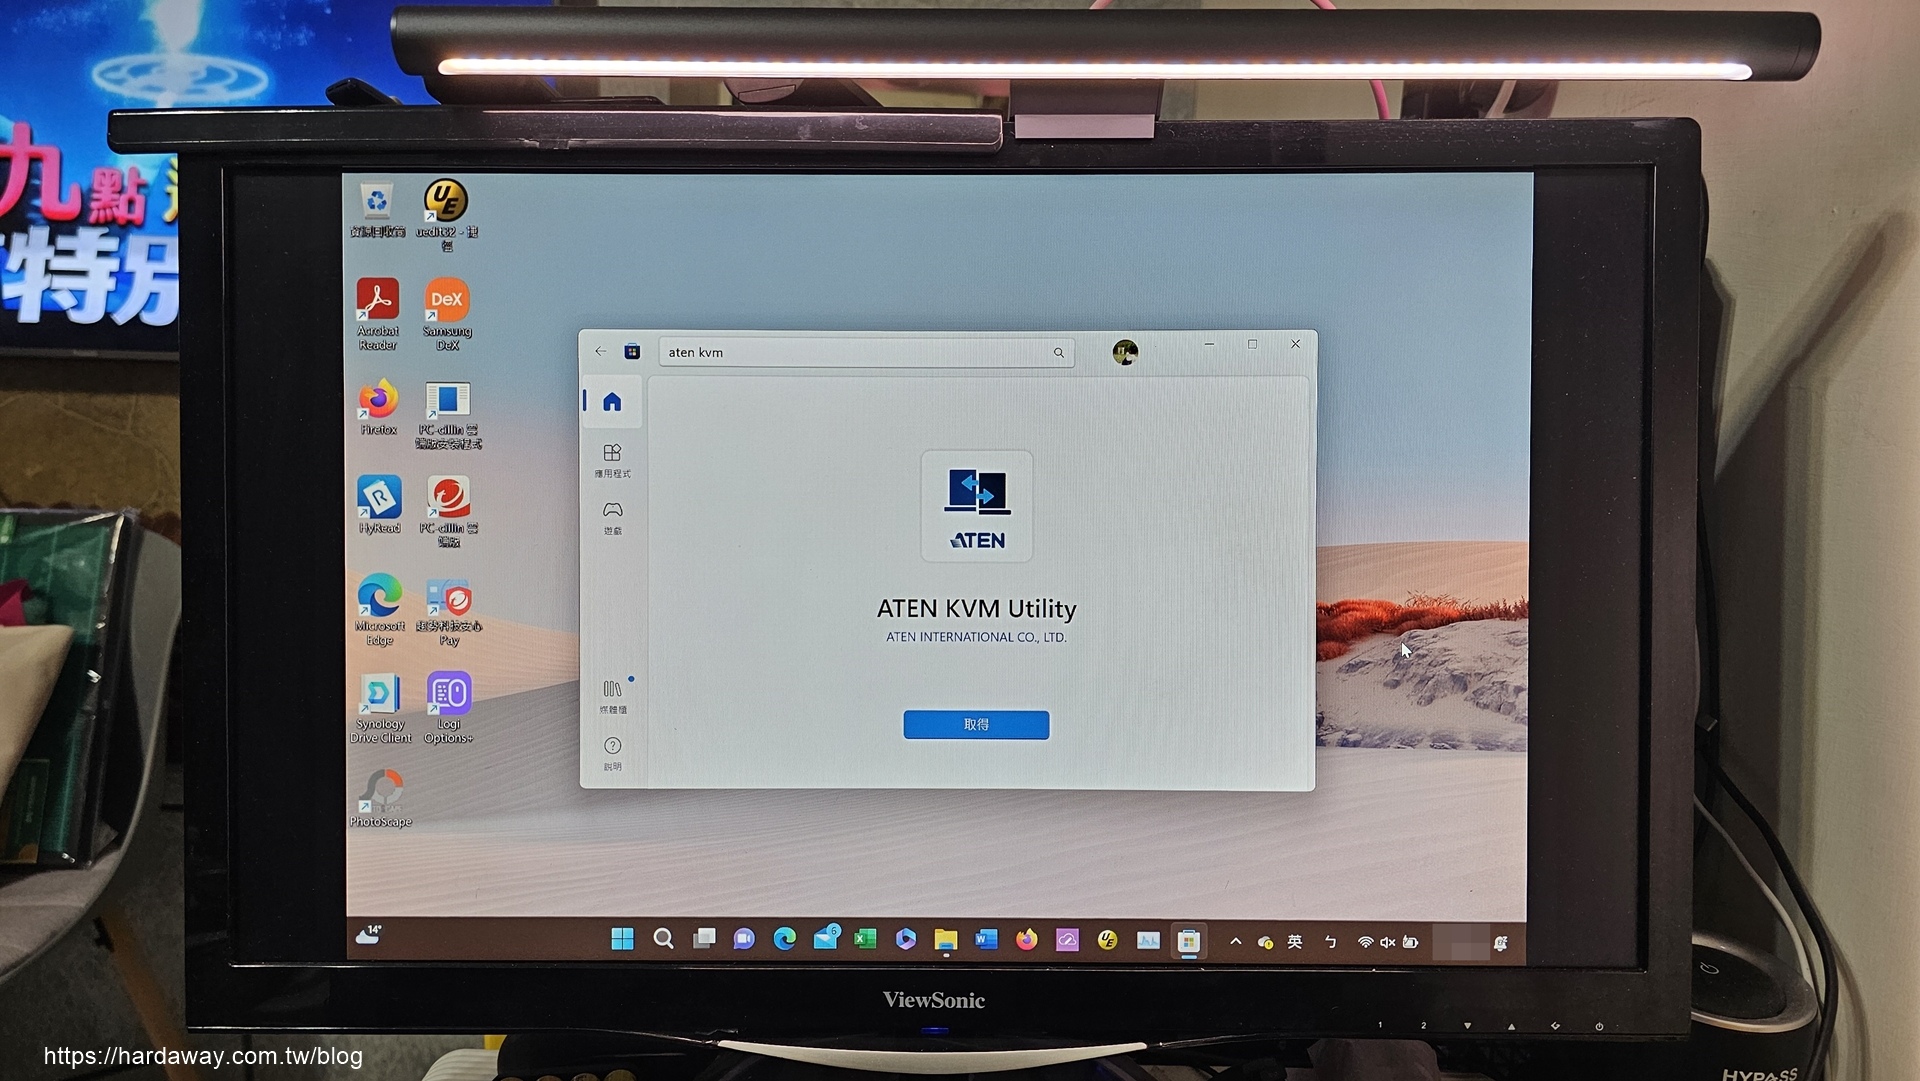Open notifications bell on taskbar
The image size is (1920, 1081).
click(1500, 943)
